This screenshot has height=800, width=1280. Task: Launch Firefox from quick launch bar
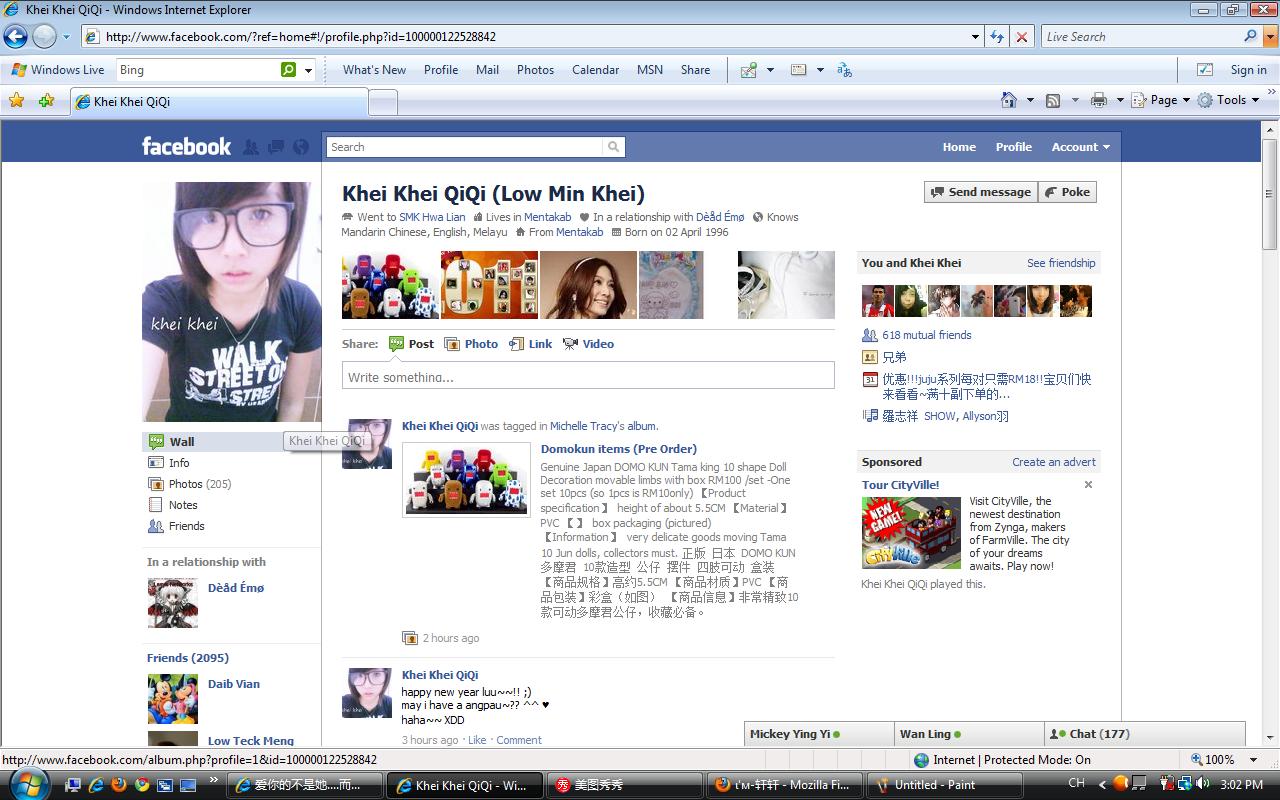118,785
